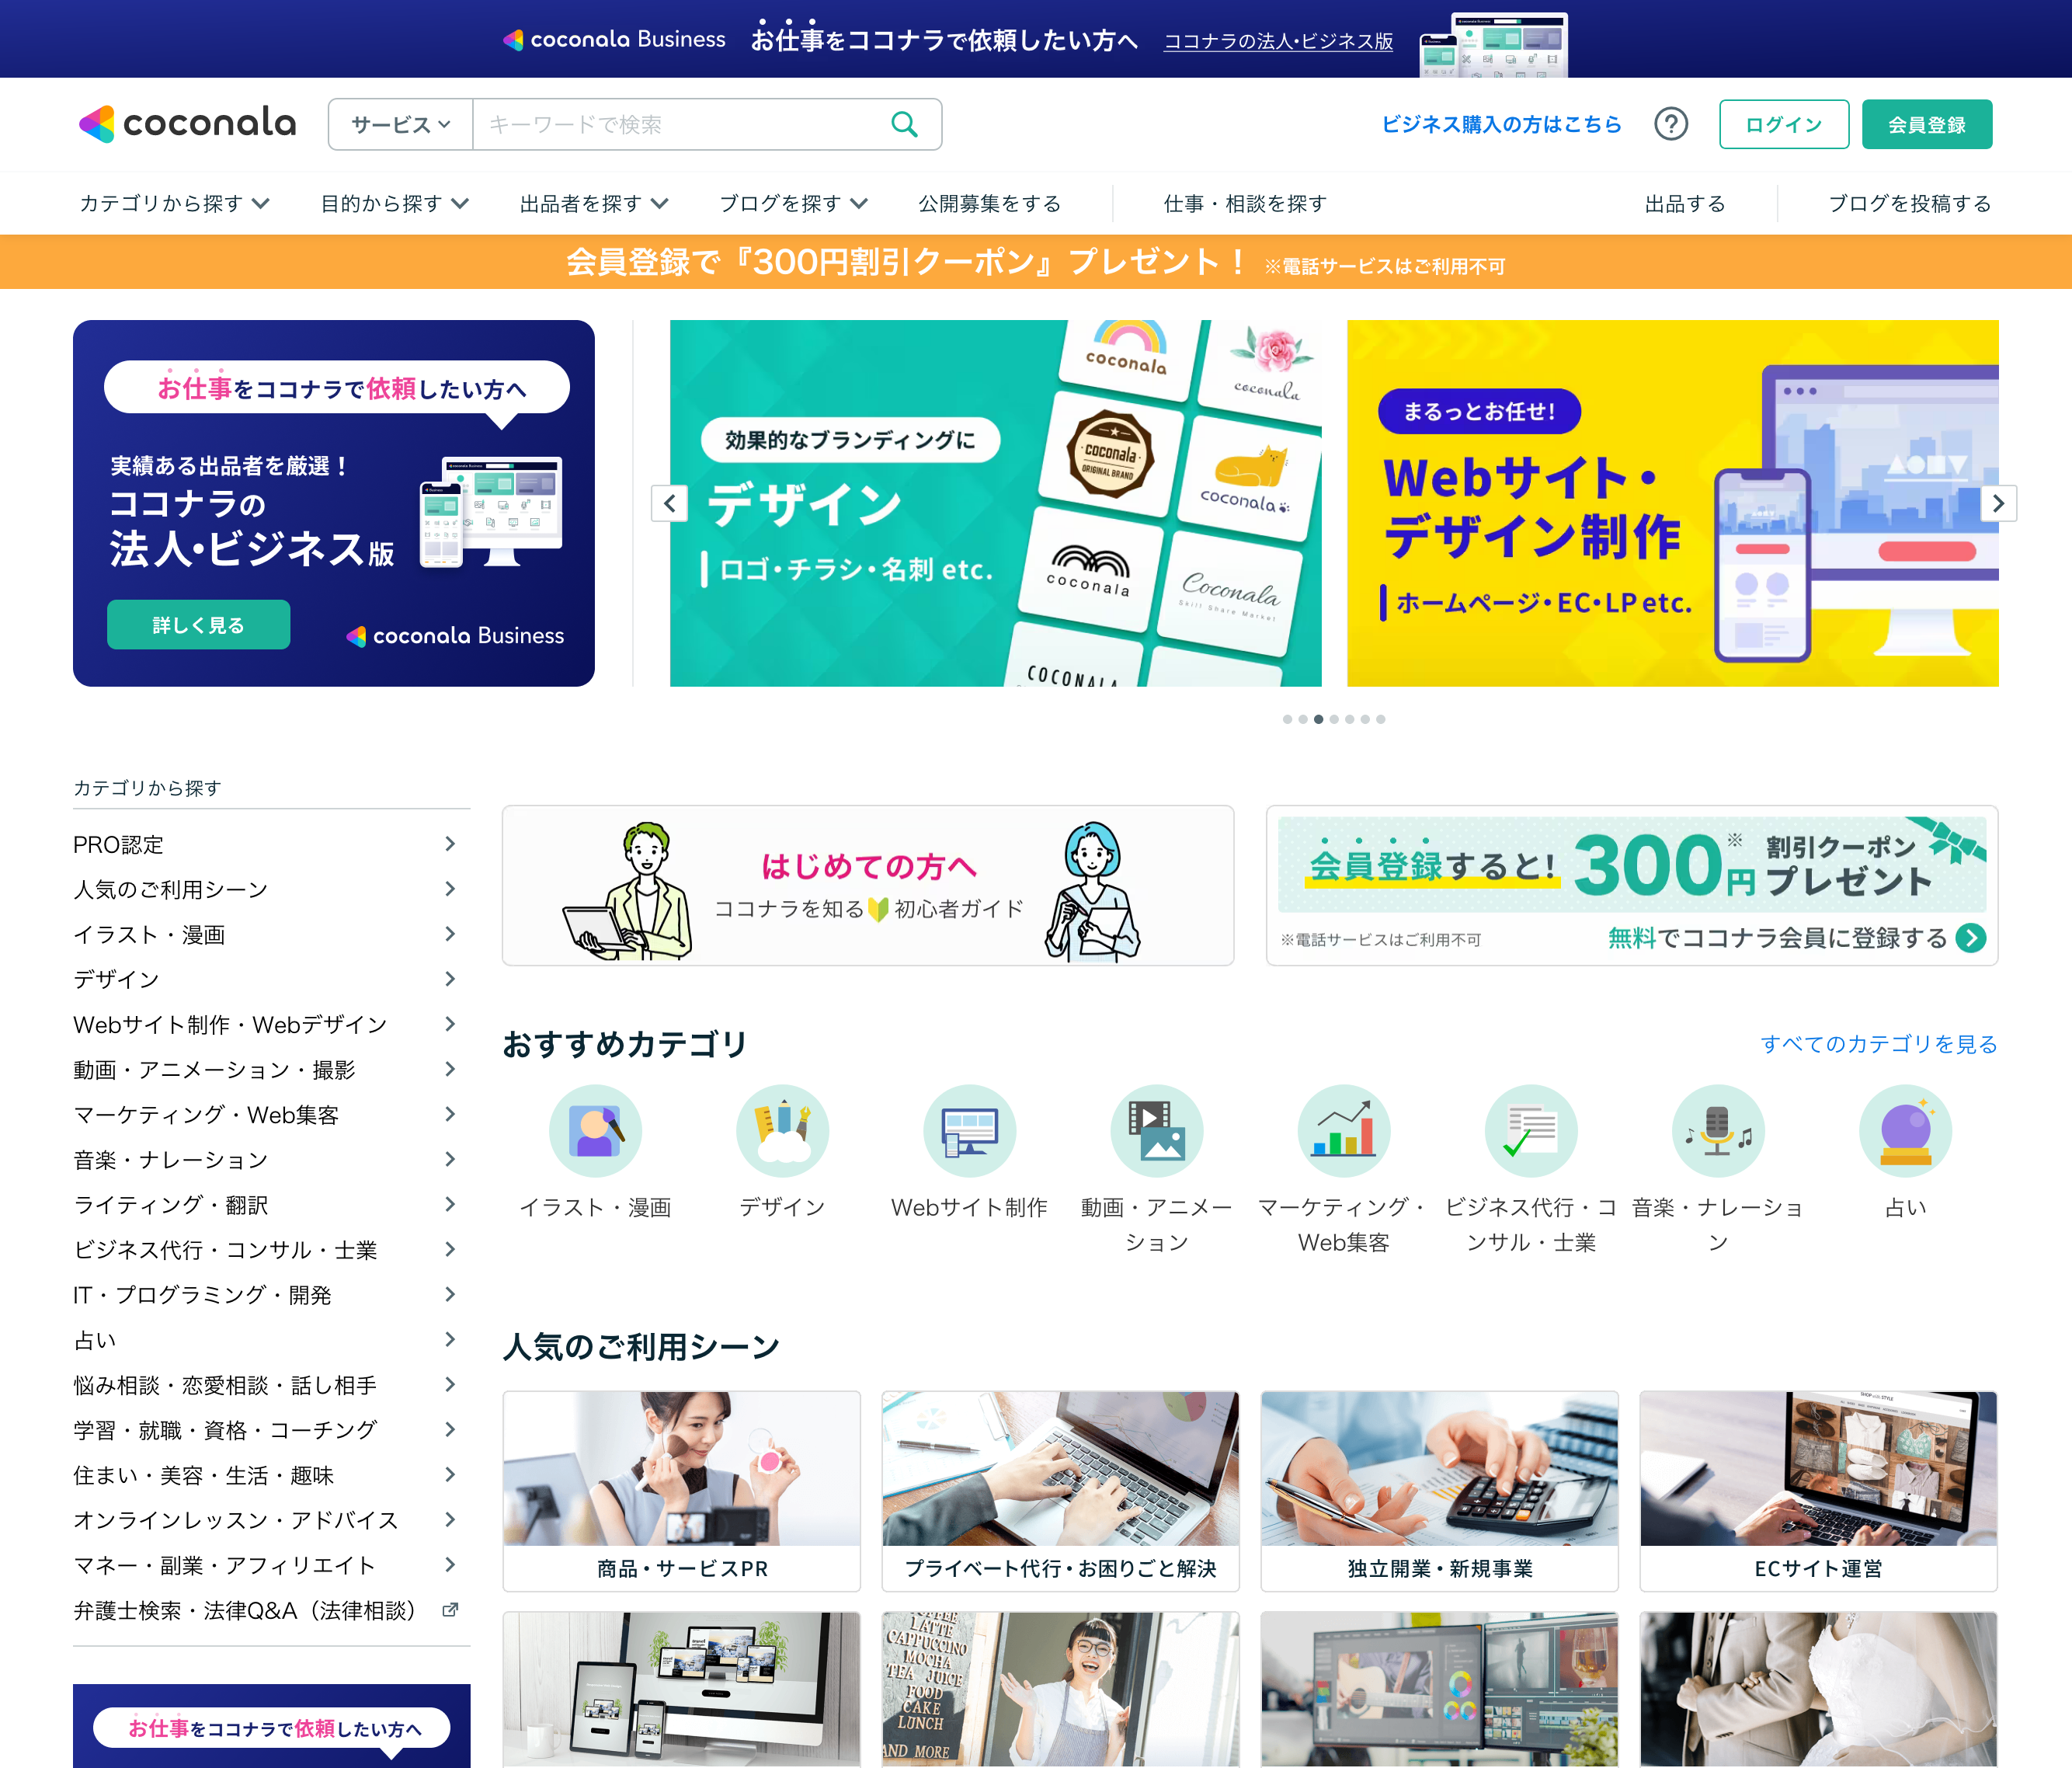Open 仕事・相談を探す menu item
2072x1768 pixels.
coord(1245,204)
